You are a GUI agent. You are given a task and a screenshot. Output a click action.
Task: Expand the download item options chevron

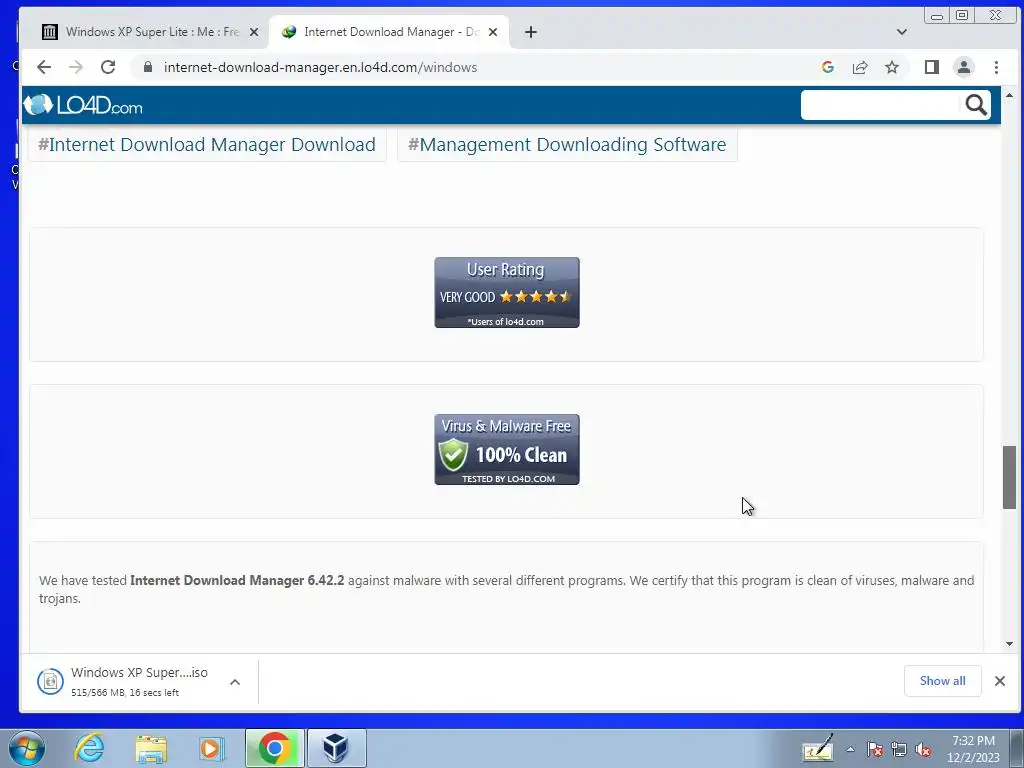[x=235, y=682]
